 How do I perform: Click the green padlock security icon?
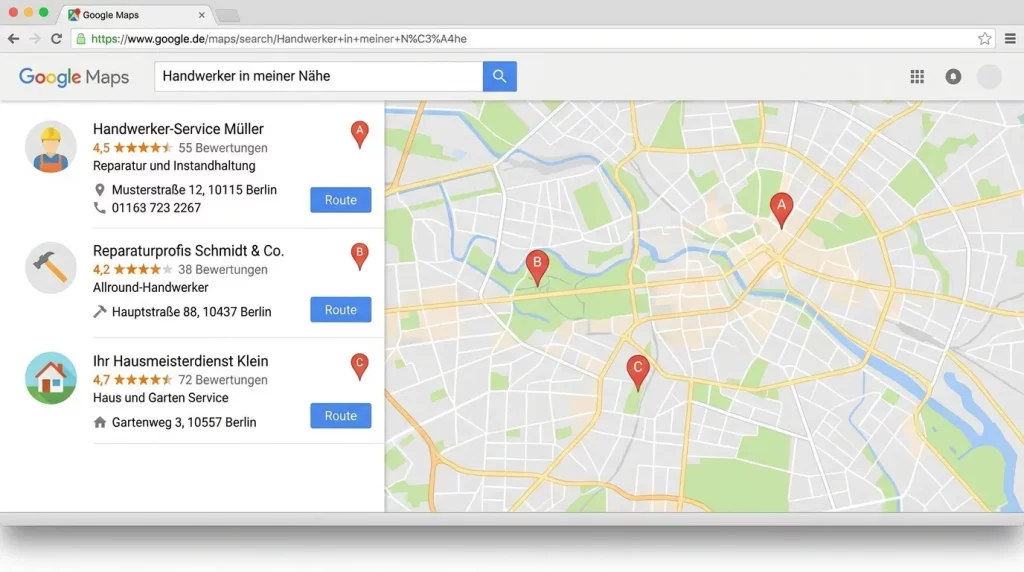81,39
